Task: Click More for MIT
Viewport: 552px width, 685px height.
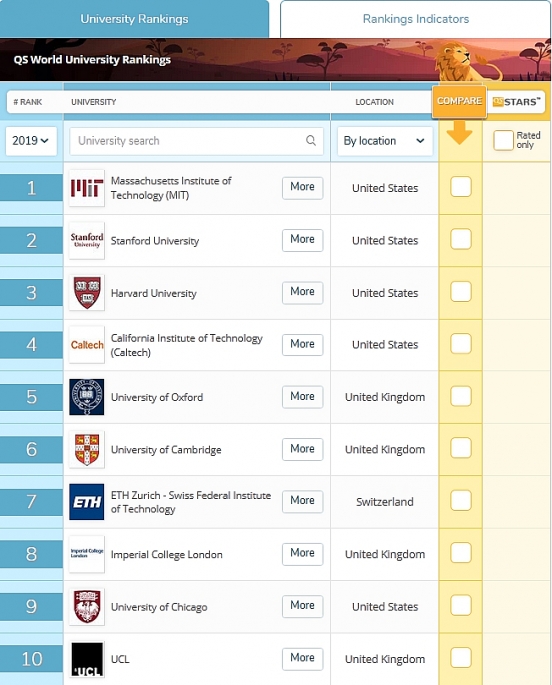Action: pyautogui.click(x=303, y=187)
